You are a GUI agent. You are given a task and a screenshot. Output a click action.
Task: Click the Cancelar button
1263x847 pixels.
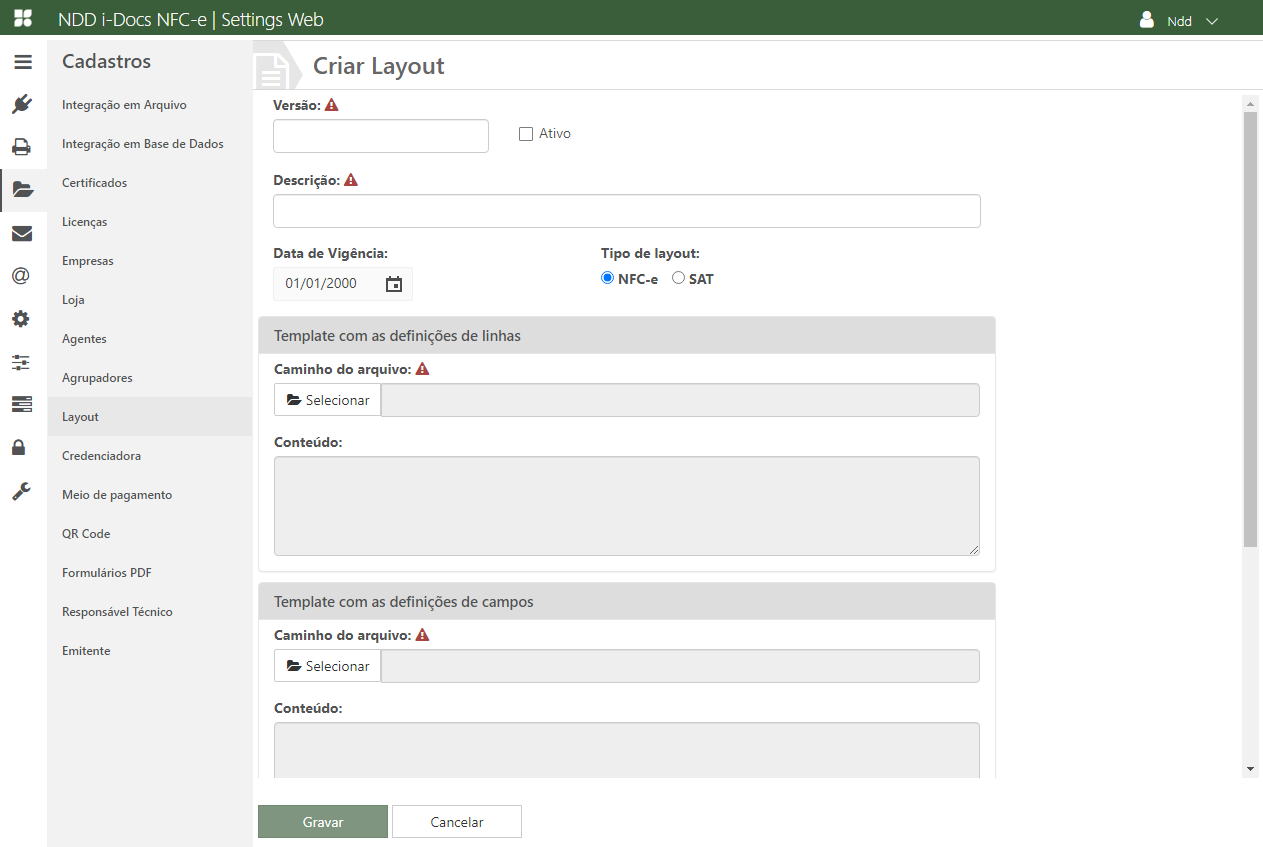click(x=457, y=822)
